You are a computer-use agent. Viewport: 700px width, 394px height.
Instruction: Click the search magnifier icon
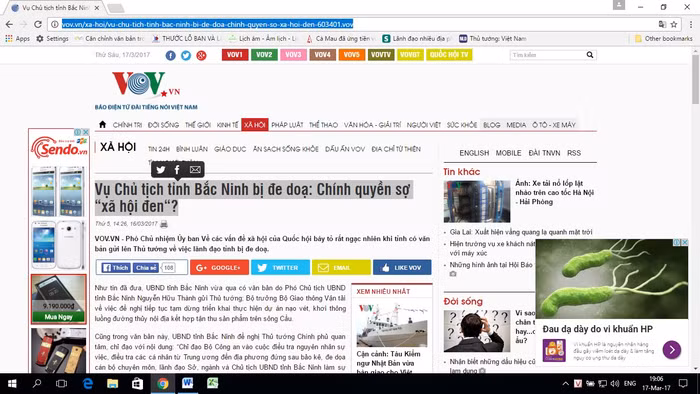tap(590, 55)
